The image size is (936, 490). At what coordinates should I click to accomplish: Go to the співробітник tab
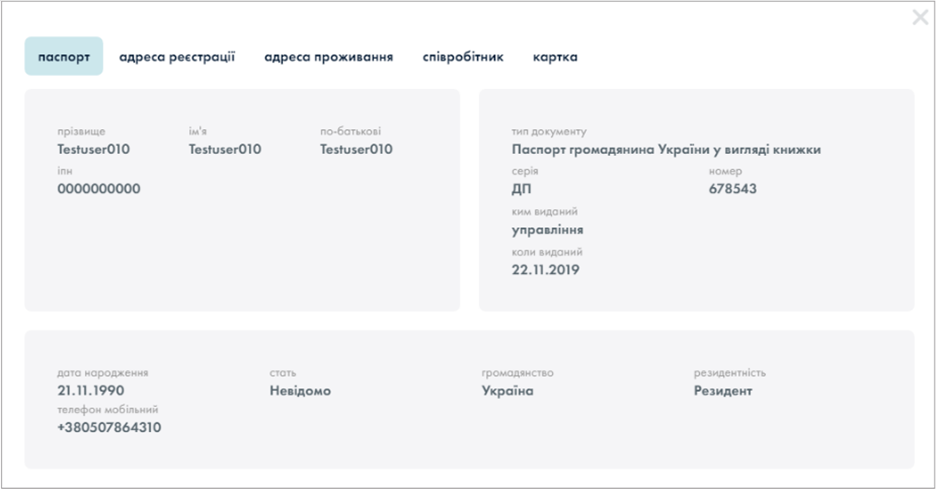click(463, 57)
